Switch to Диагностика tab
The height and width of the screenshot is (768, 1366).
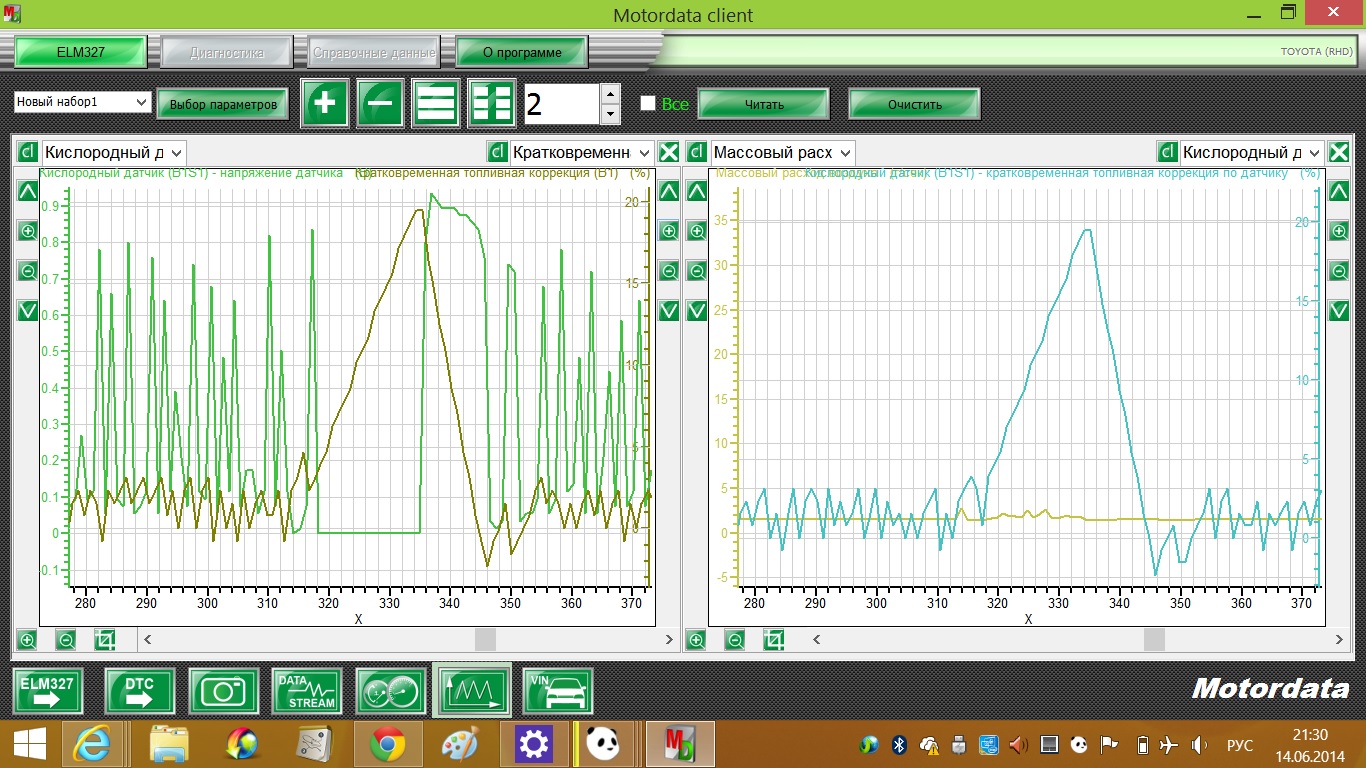click(x=227, y=52)
